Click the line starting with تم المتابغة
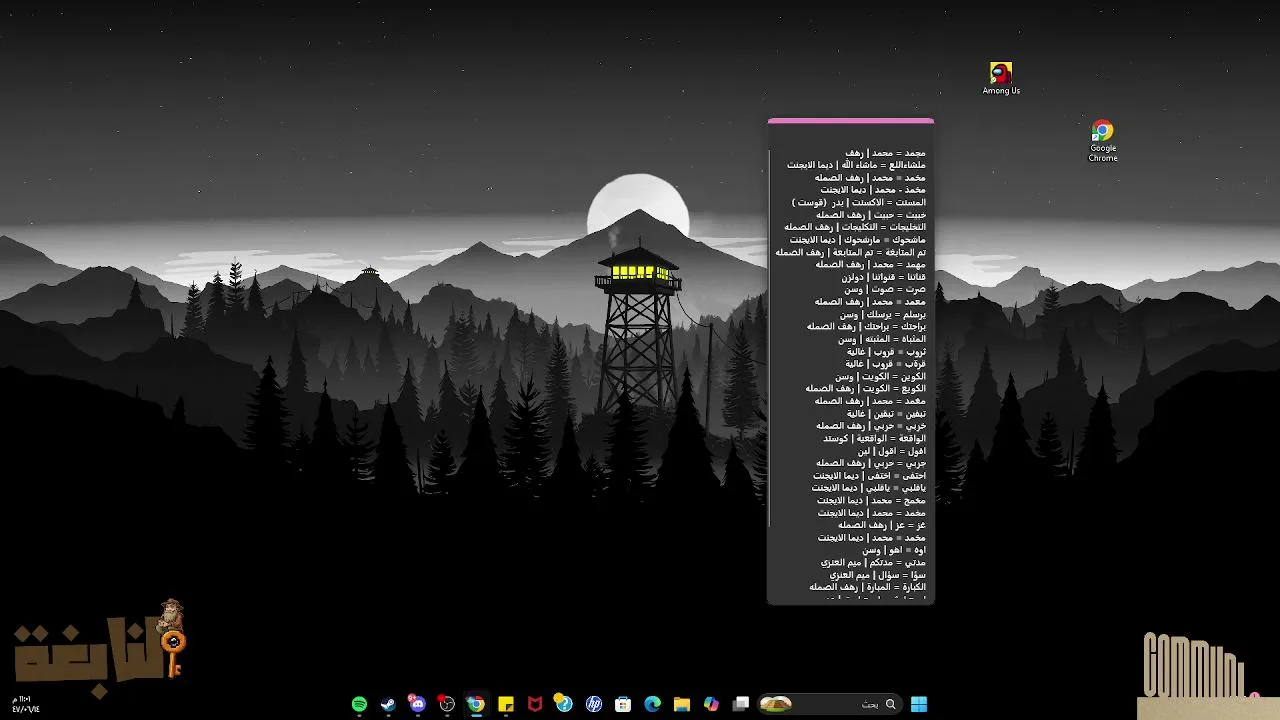 pos(851,252)
